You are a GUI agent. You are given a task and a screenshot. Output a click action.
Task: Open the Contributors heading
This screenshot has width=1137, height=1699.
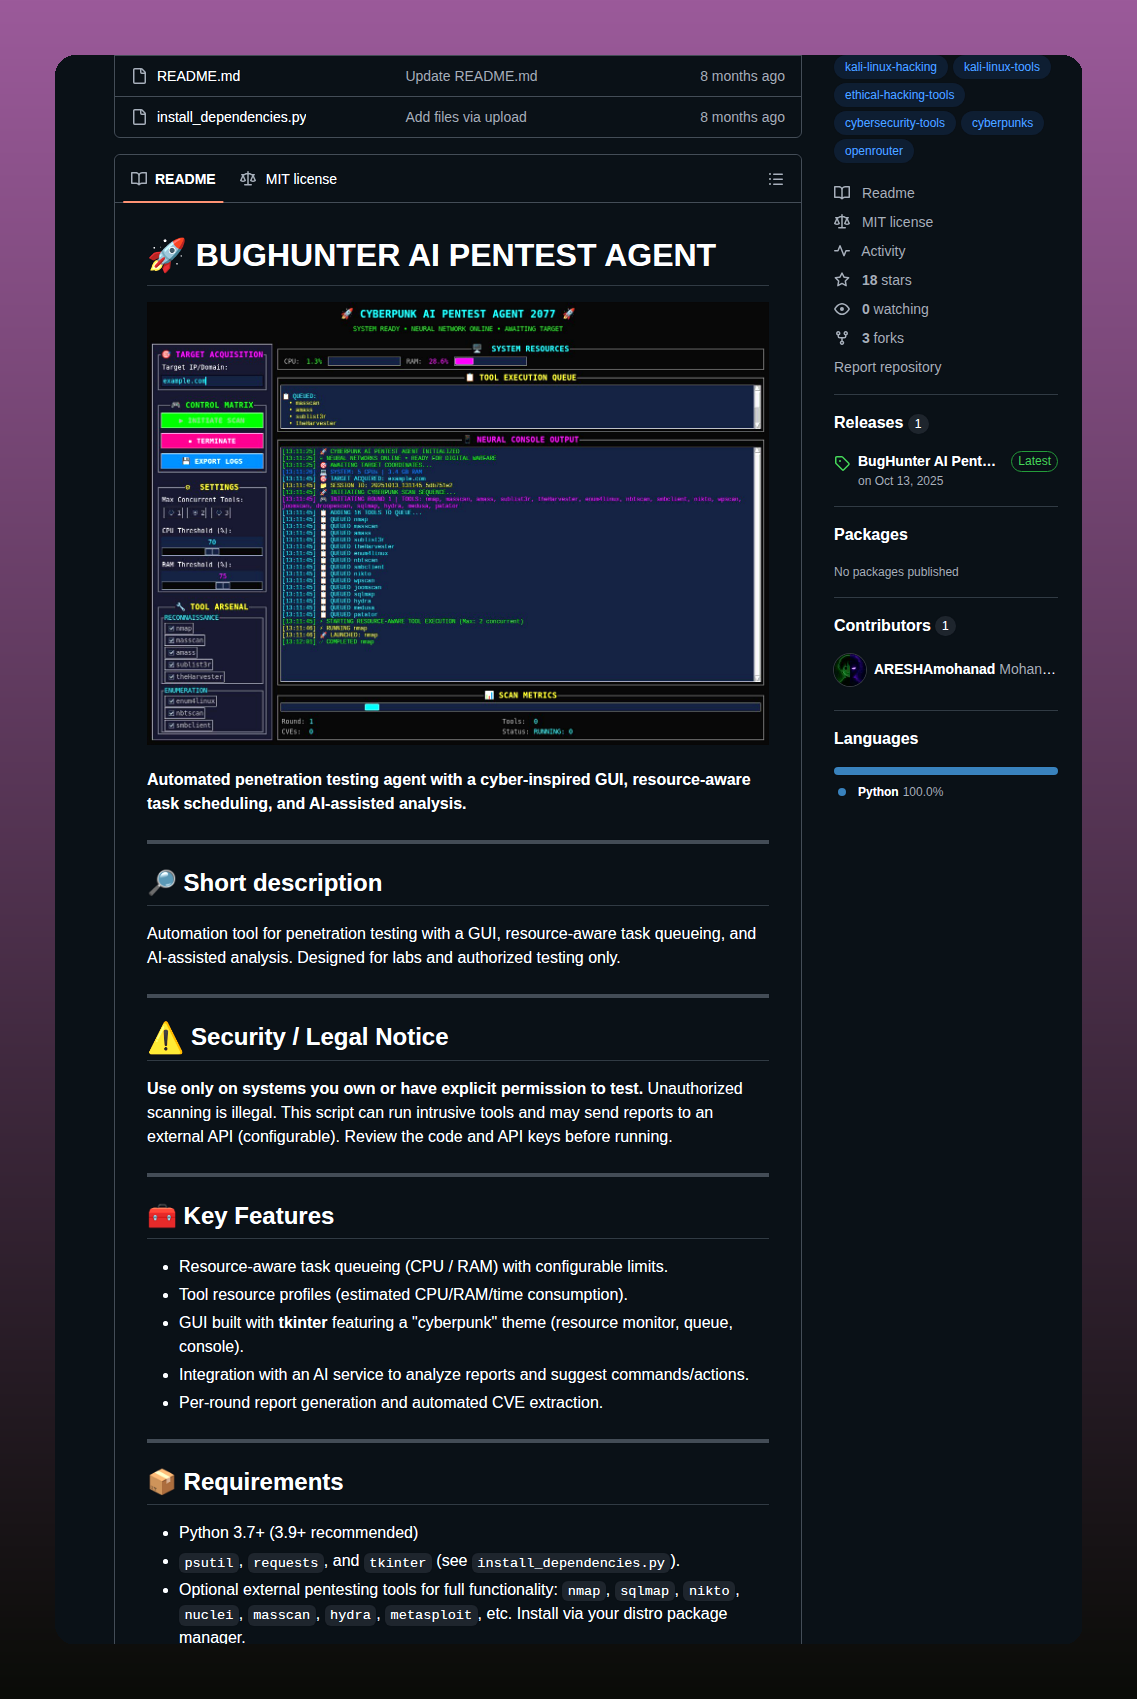point(882,625)
